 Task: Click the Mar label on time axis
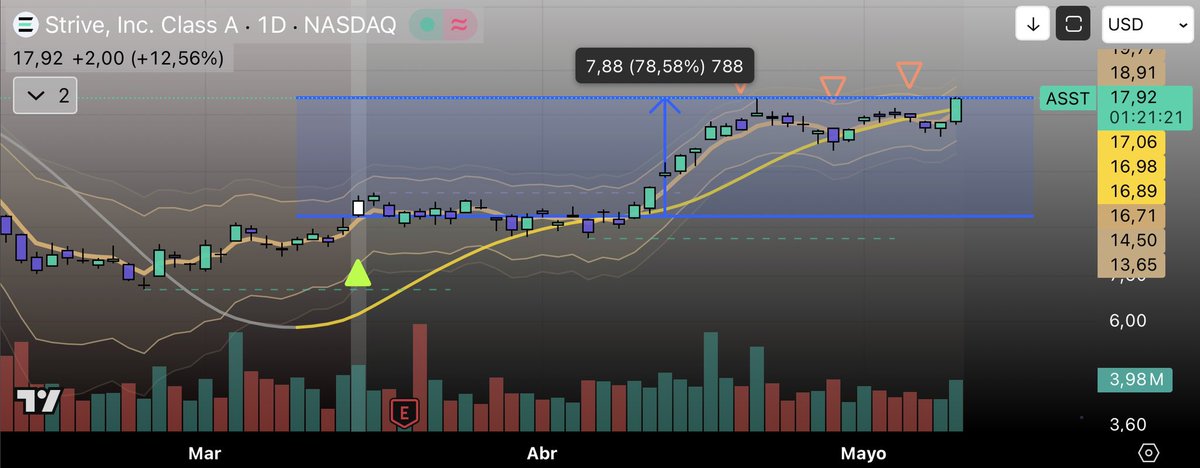tap(204, 453)
